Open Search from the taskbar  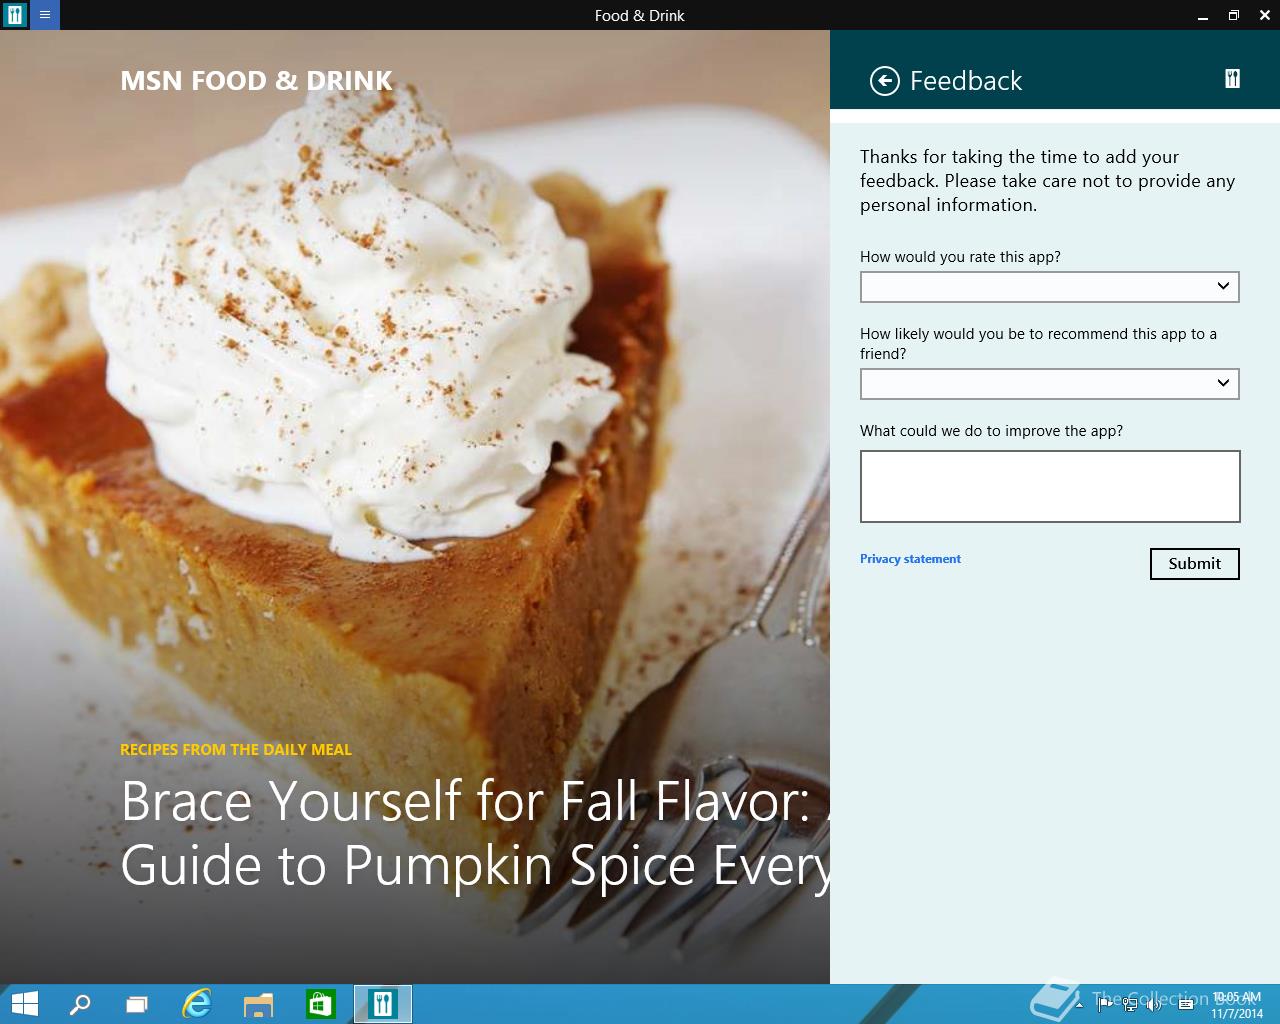(x=80, y=1004)
